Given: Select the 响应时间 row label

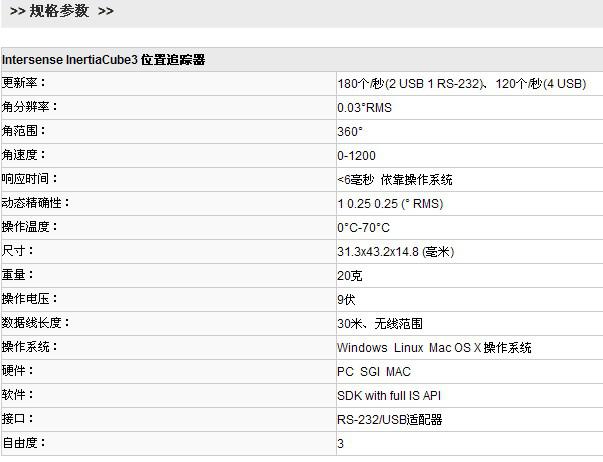Looking at the screenshot, I should click(x=30, y=179).
